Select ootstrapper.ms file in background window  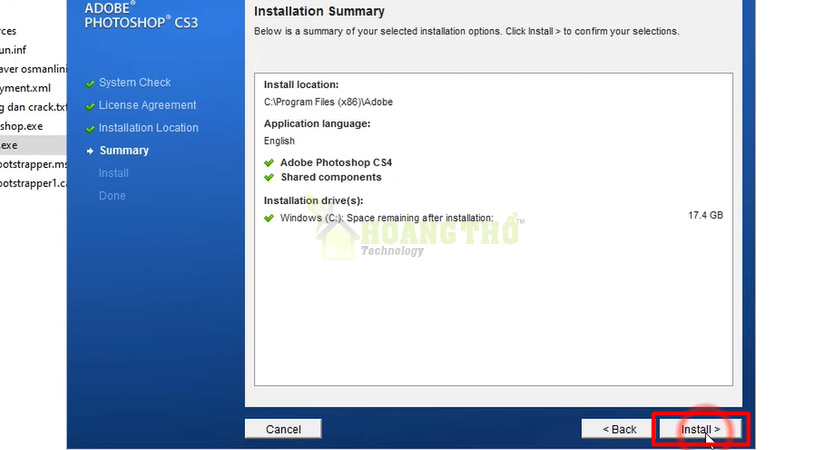pos(33,164)
